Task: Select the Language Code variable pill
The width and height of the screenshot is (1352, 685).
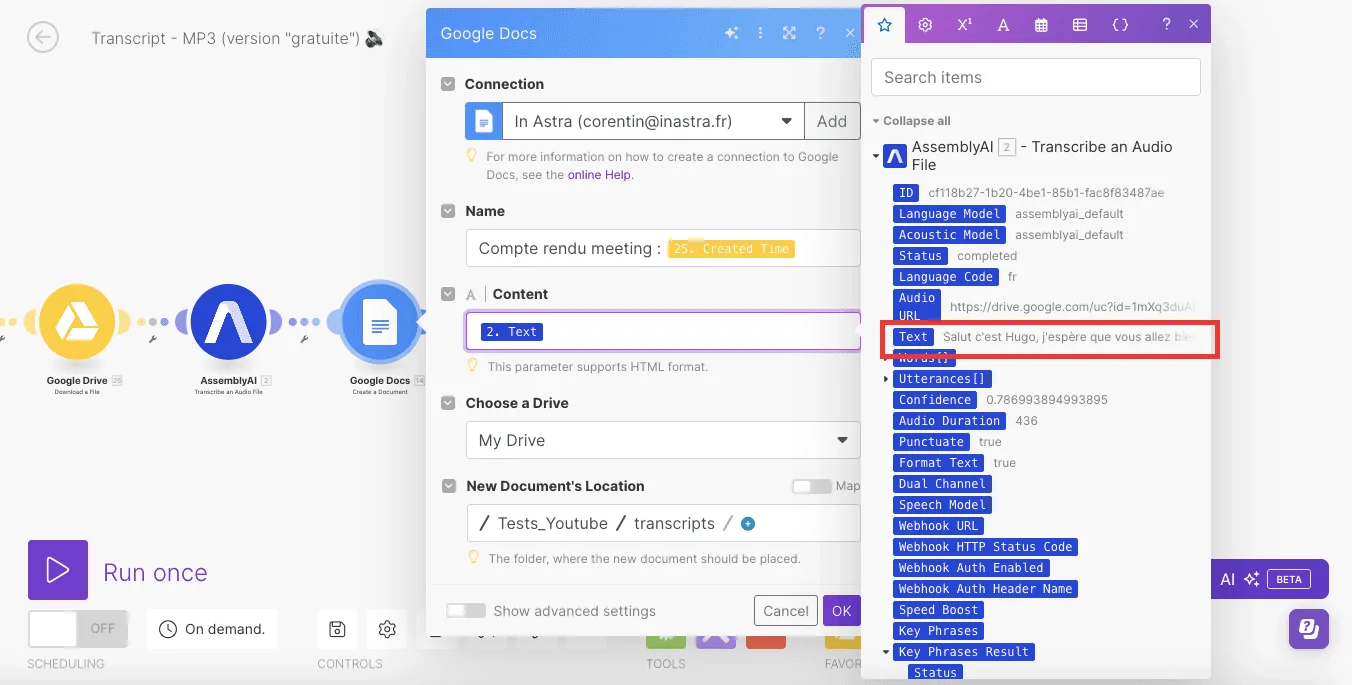Action: point(945,277)
